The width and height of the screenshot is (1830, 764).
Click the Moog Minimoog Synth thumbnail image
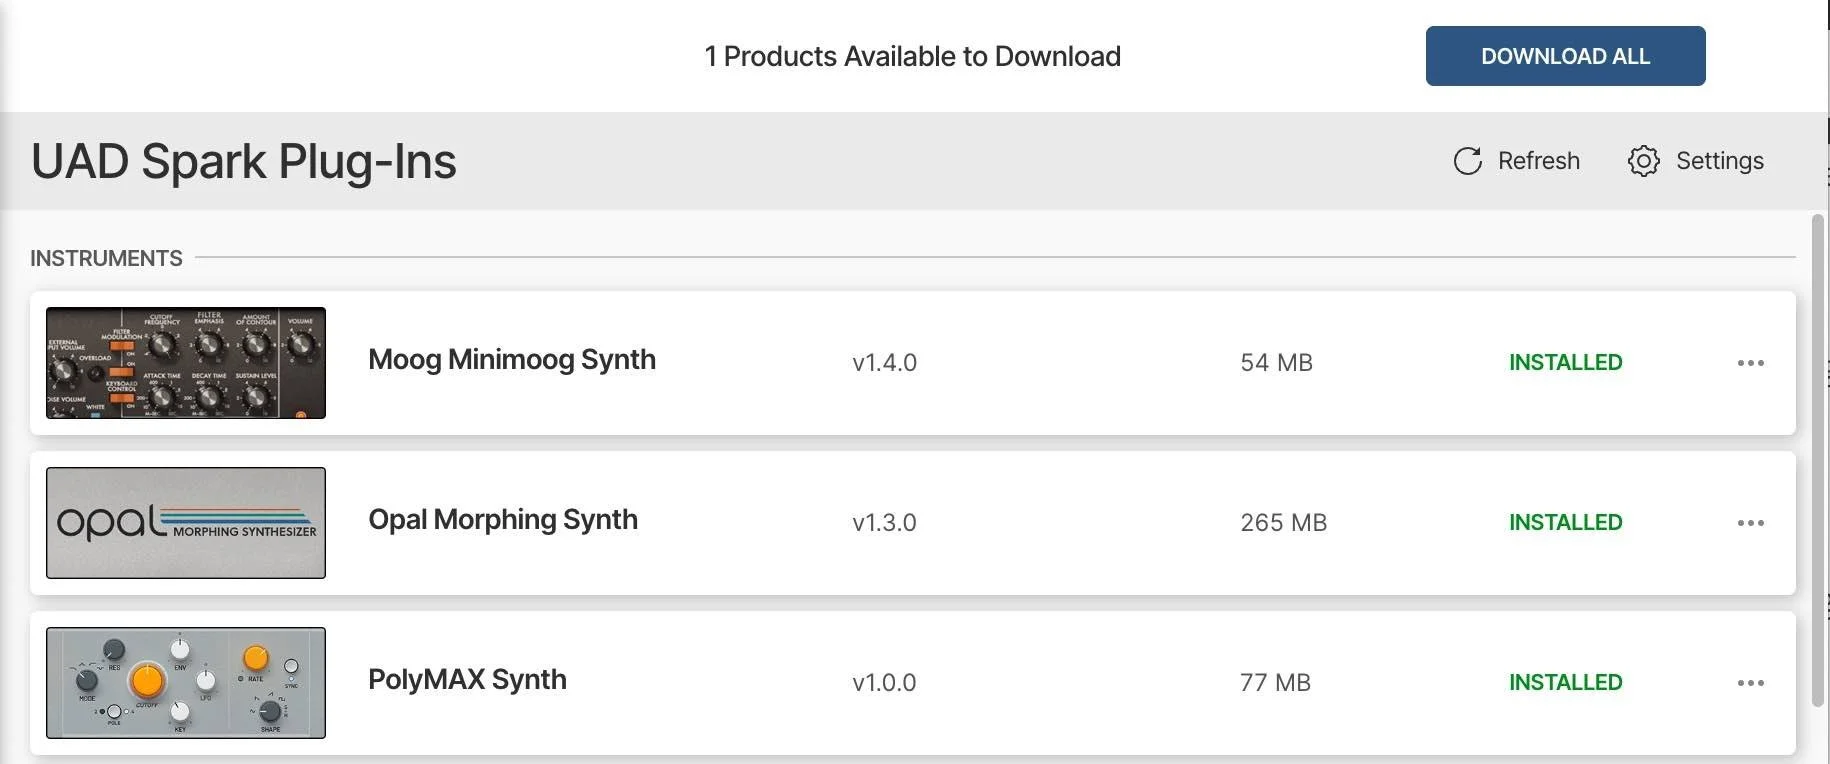[186, 363]
